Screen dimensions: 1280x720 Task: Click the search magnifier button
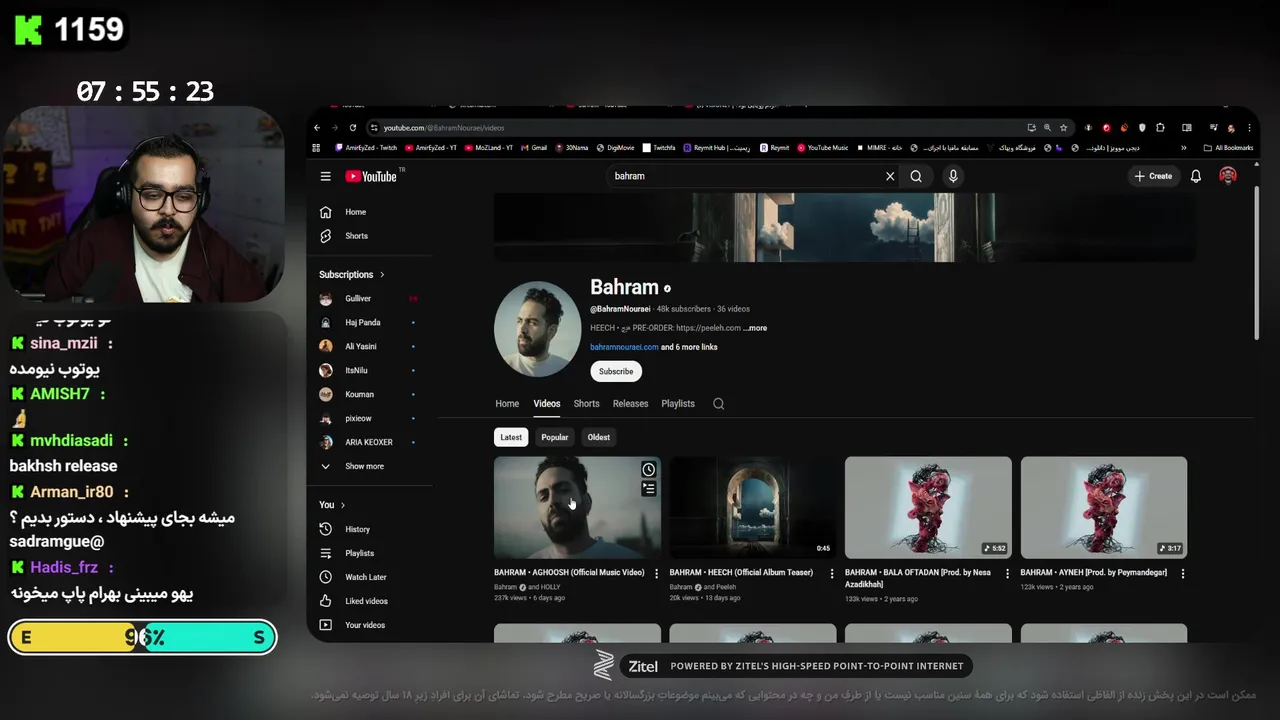[x=916, y=176]
